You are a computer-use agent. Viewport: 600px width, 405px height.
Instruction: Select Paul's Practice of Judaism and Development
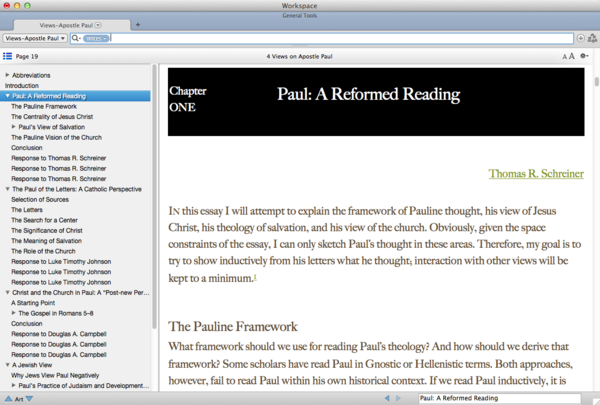click(x=84, y=385)
